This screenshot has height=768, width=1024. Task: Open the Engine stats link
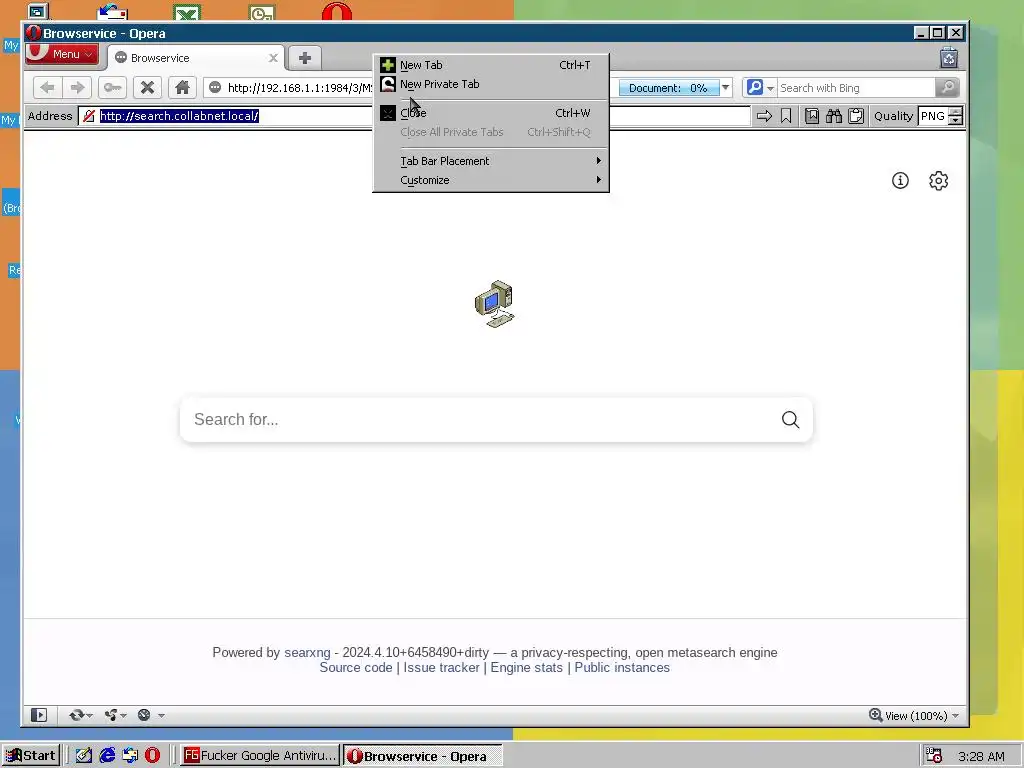pos(526,667)
